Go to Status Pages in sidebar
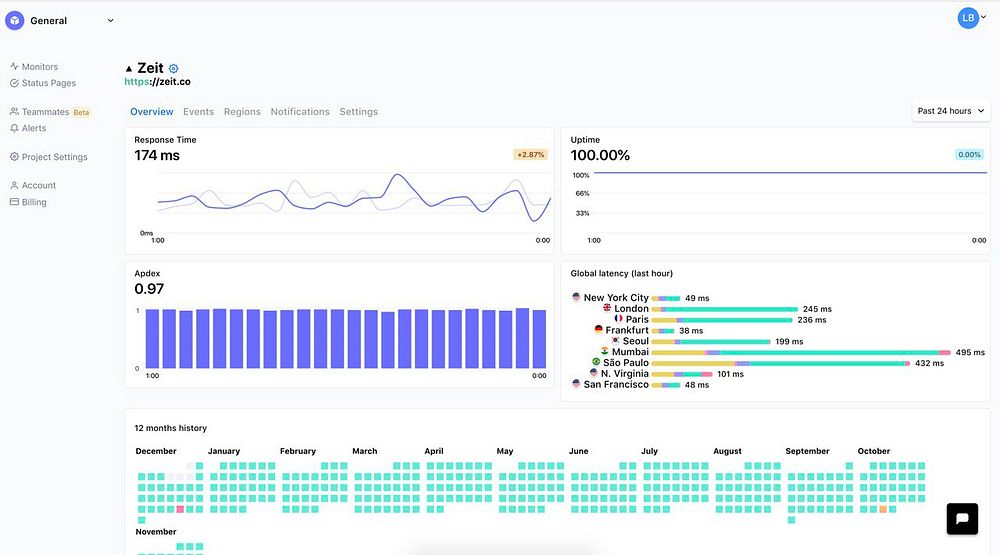The height and width of the screenshot is (555, 1000). click(x=48, y=83)
